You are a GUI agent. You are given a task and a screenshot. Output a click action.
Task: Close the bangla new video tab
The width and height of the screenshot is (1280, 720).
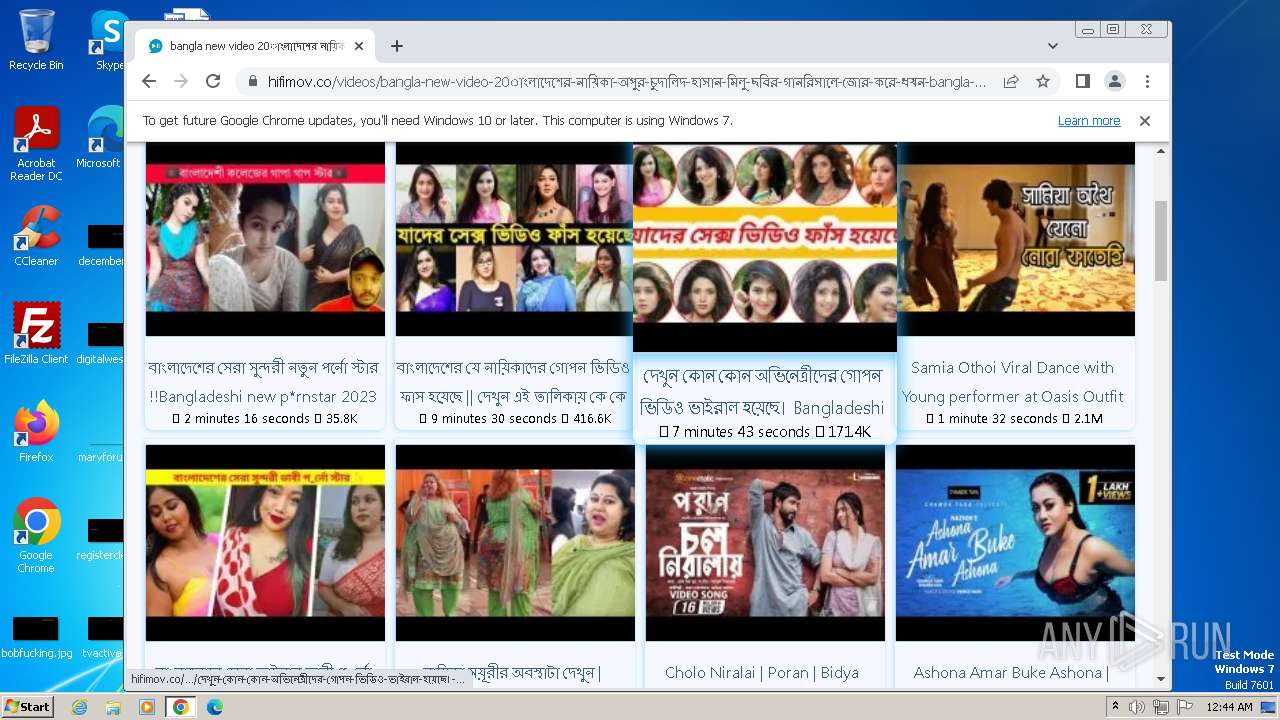pyautogui.click(x=358, y=46)
